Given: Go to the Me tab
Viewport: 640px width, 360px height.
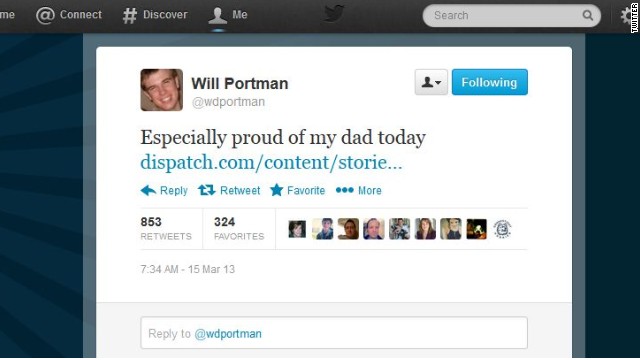Looking at the screenshot, I should (x=227, y=15).
